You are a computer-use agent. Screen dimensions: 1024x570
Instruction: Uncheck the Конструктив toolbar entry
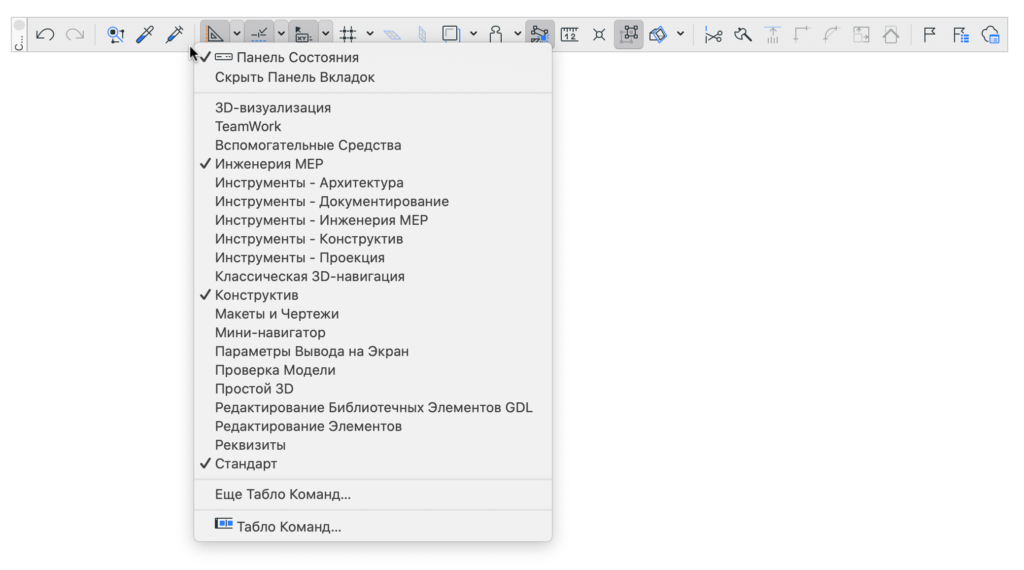tap(256, 295)
